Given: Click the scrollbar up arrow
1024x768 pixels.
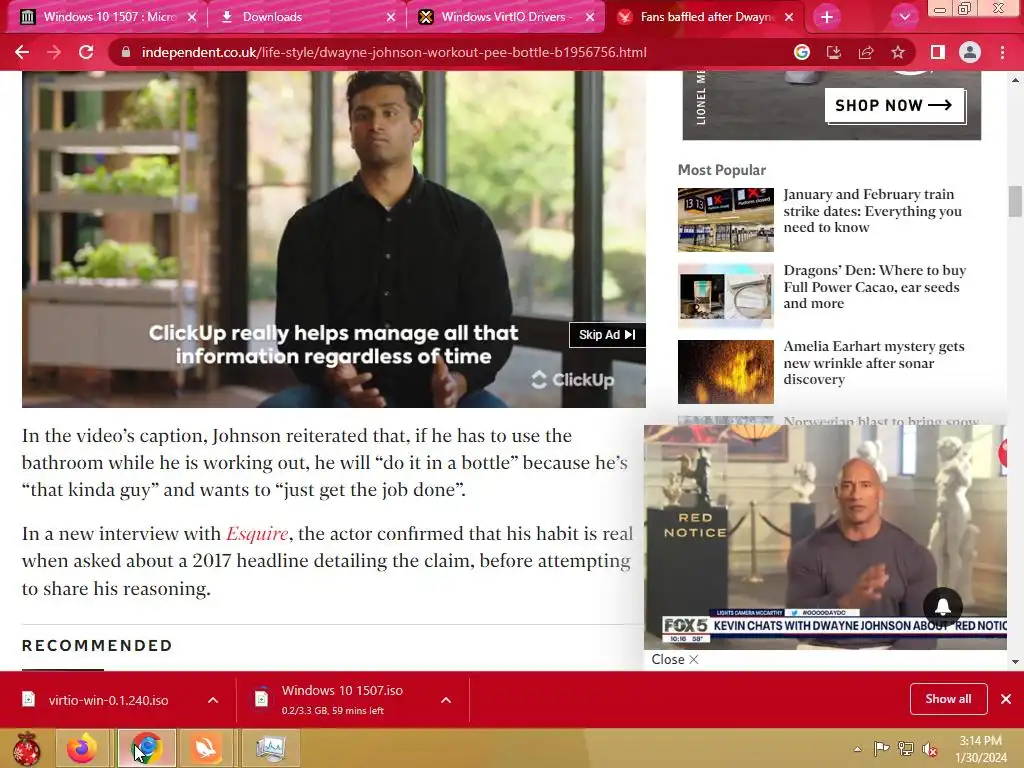Looking at the screenshot, I should 1015,80.
